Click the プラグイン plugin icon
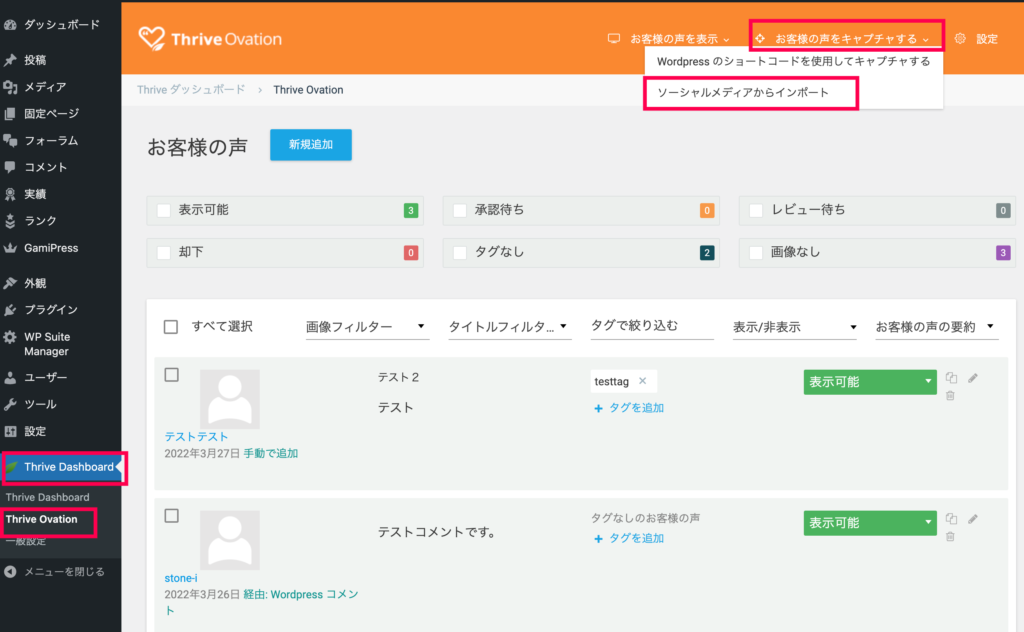This screenshot has height=632, width=1024. pos(10,309)
